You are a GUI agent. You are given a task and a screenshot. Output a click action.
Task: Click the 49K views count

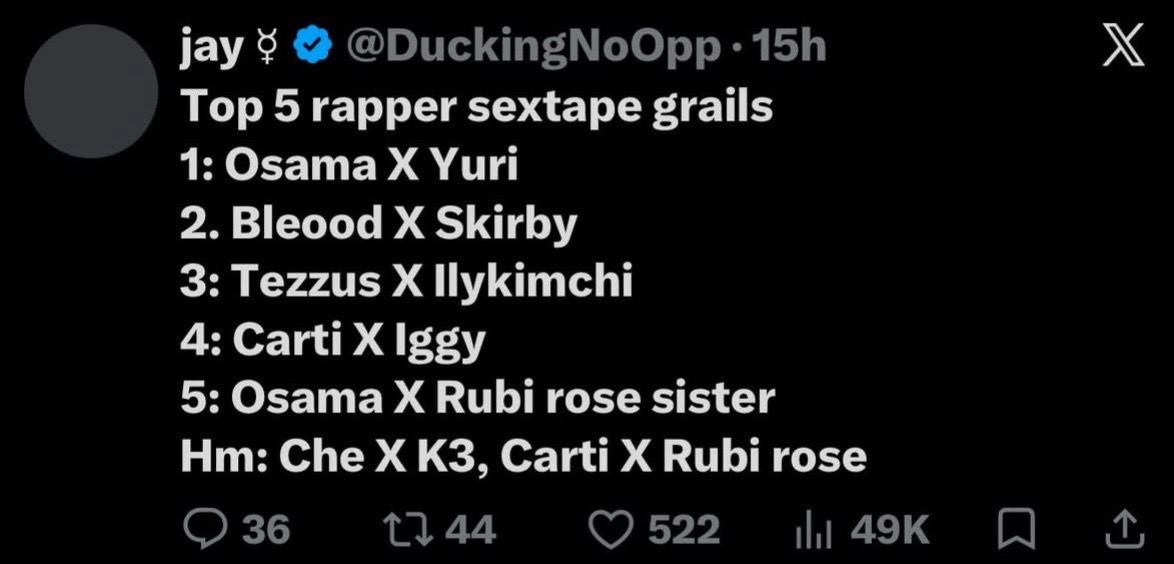(889, 530)
